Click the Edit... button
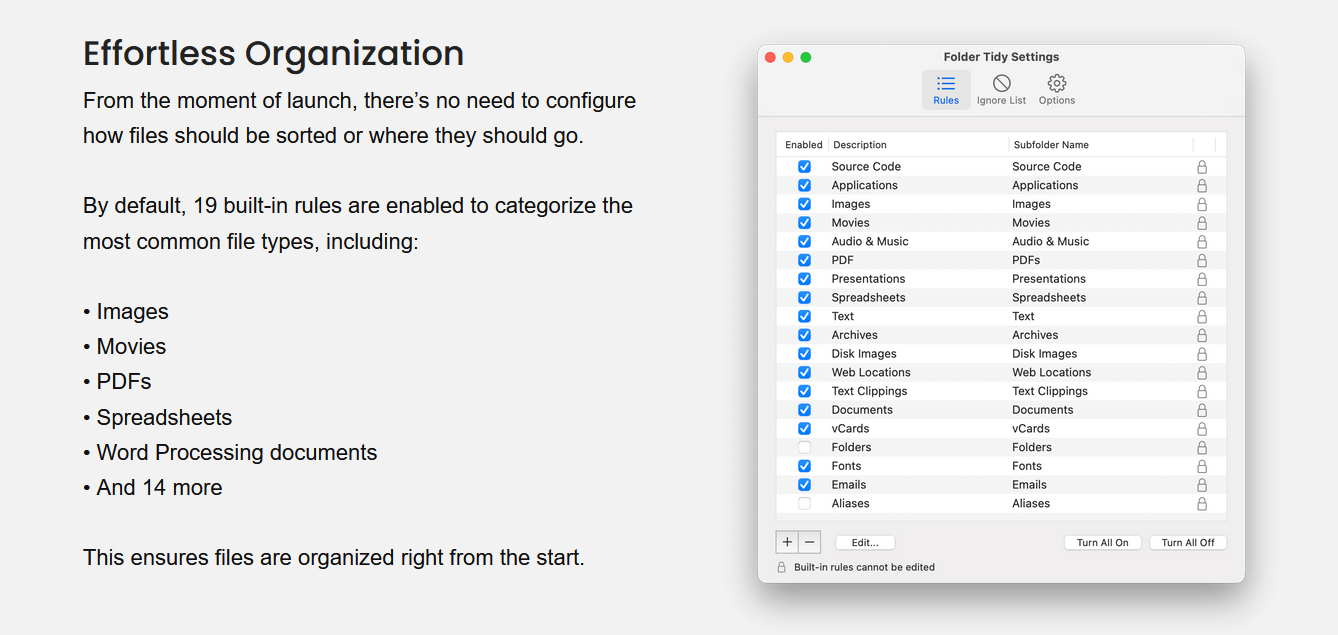 [865, 542]
